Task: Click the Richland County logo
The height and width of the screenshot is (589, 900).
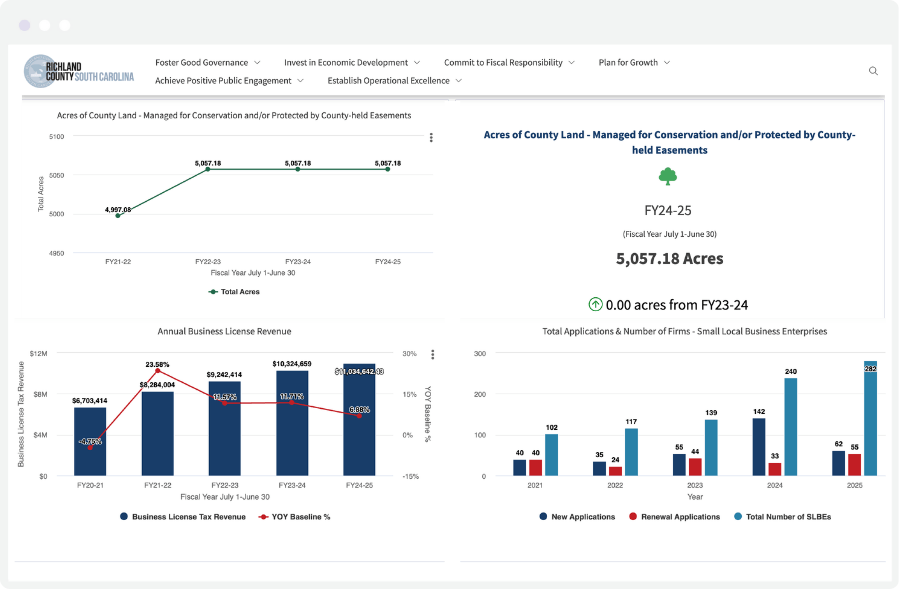Action: click(x=78, y=71)
